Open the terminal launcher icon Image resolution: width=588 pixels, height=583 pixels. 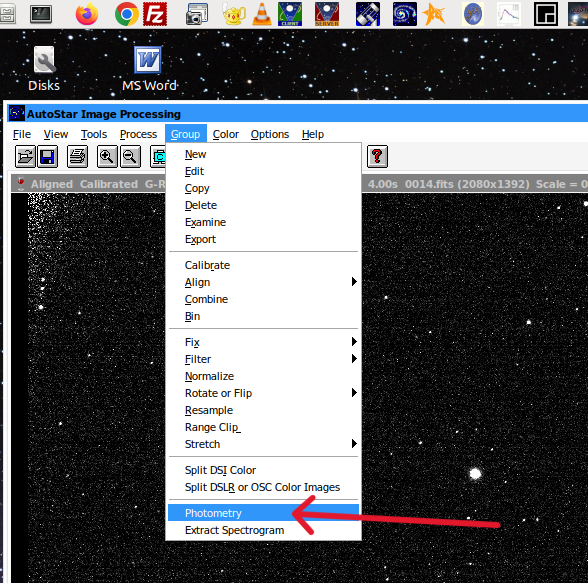tap(41, 14)
